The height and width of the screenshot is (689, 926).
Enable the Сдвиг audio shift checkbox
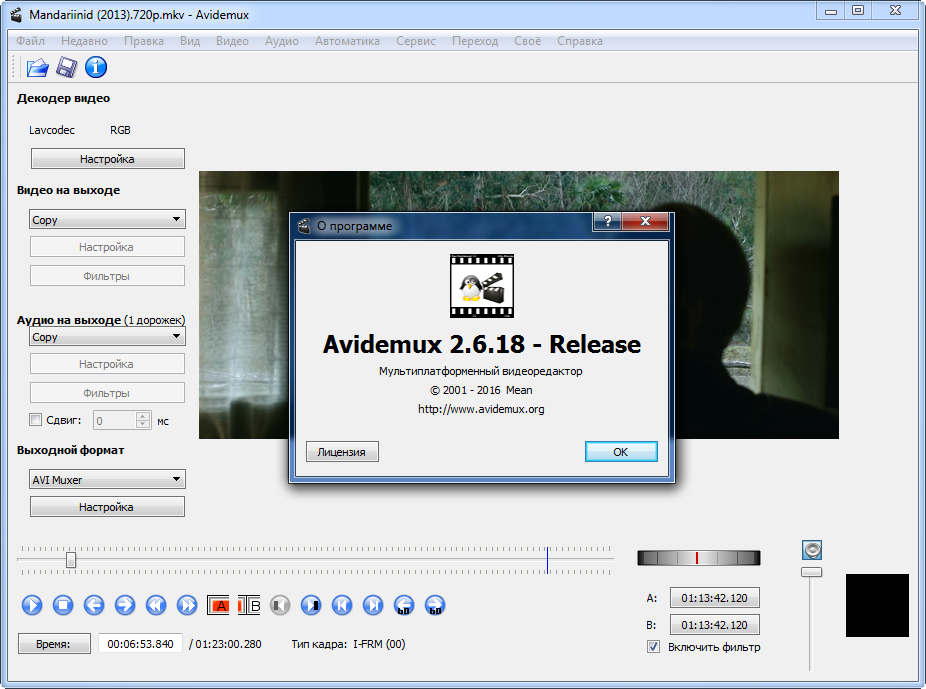(36, 420)
